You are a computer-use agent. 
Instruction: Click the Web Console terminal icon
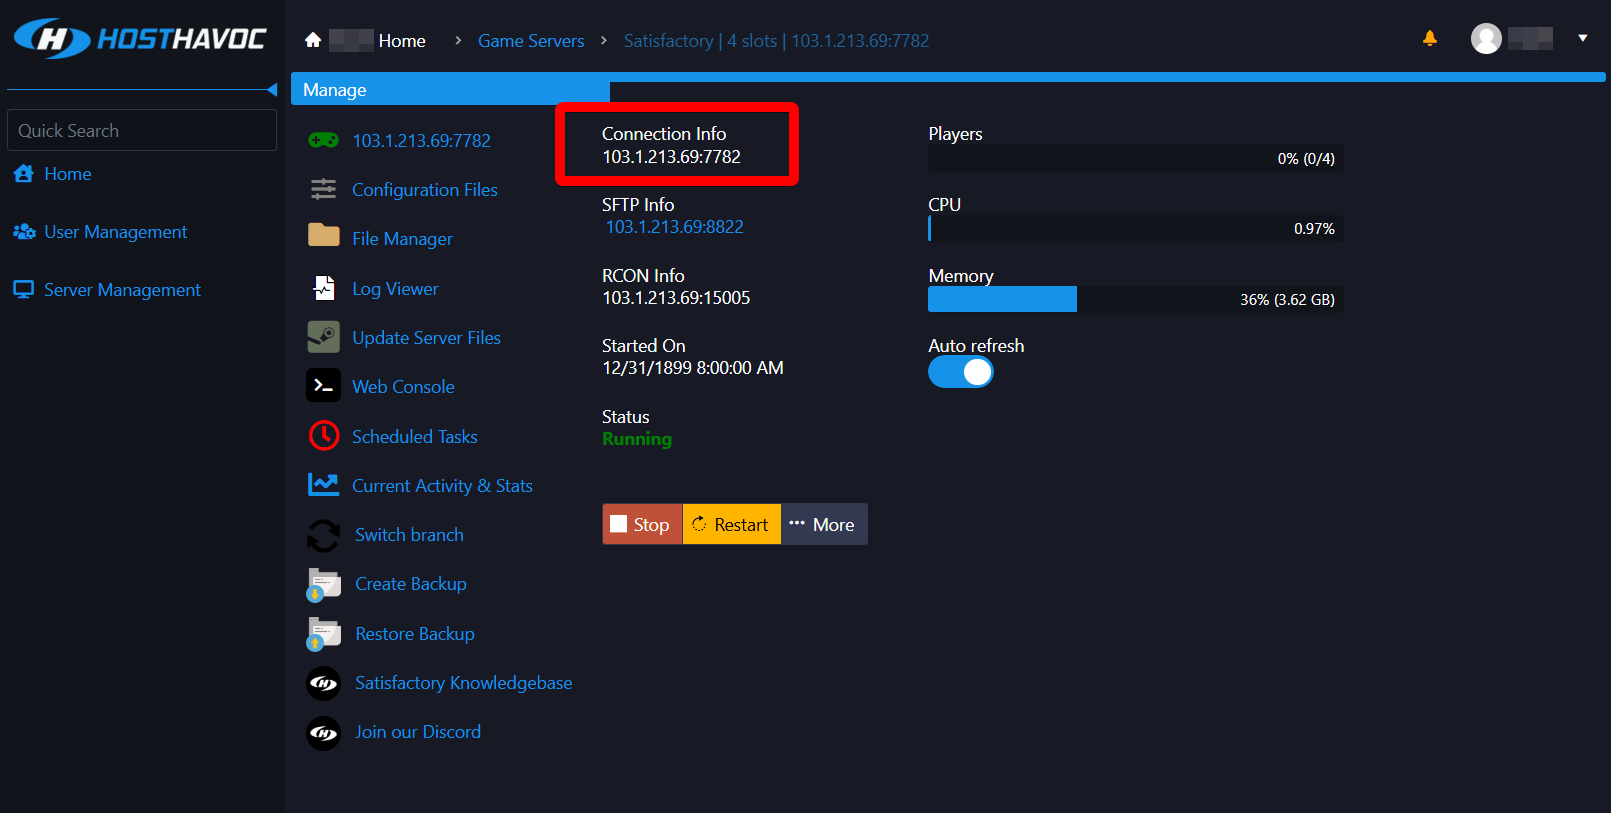pos(323,386)
